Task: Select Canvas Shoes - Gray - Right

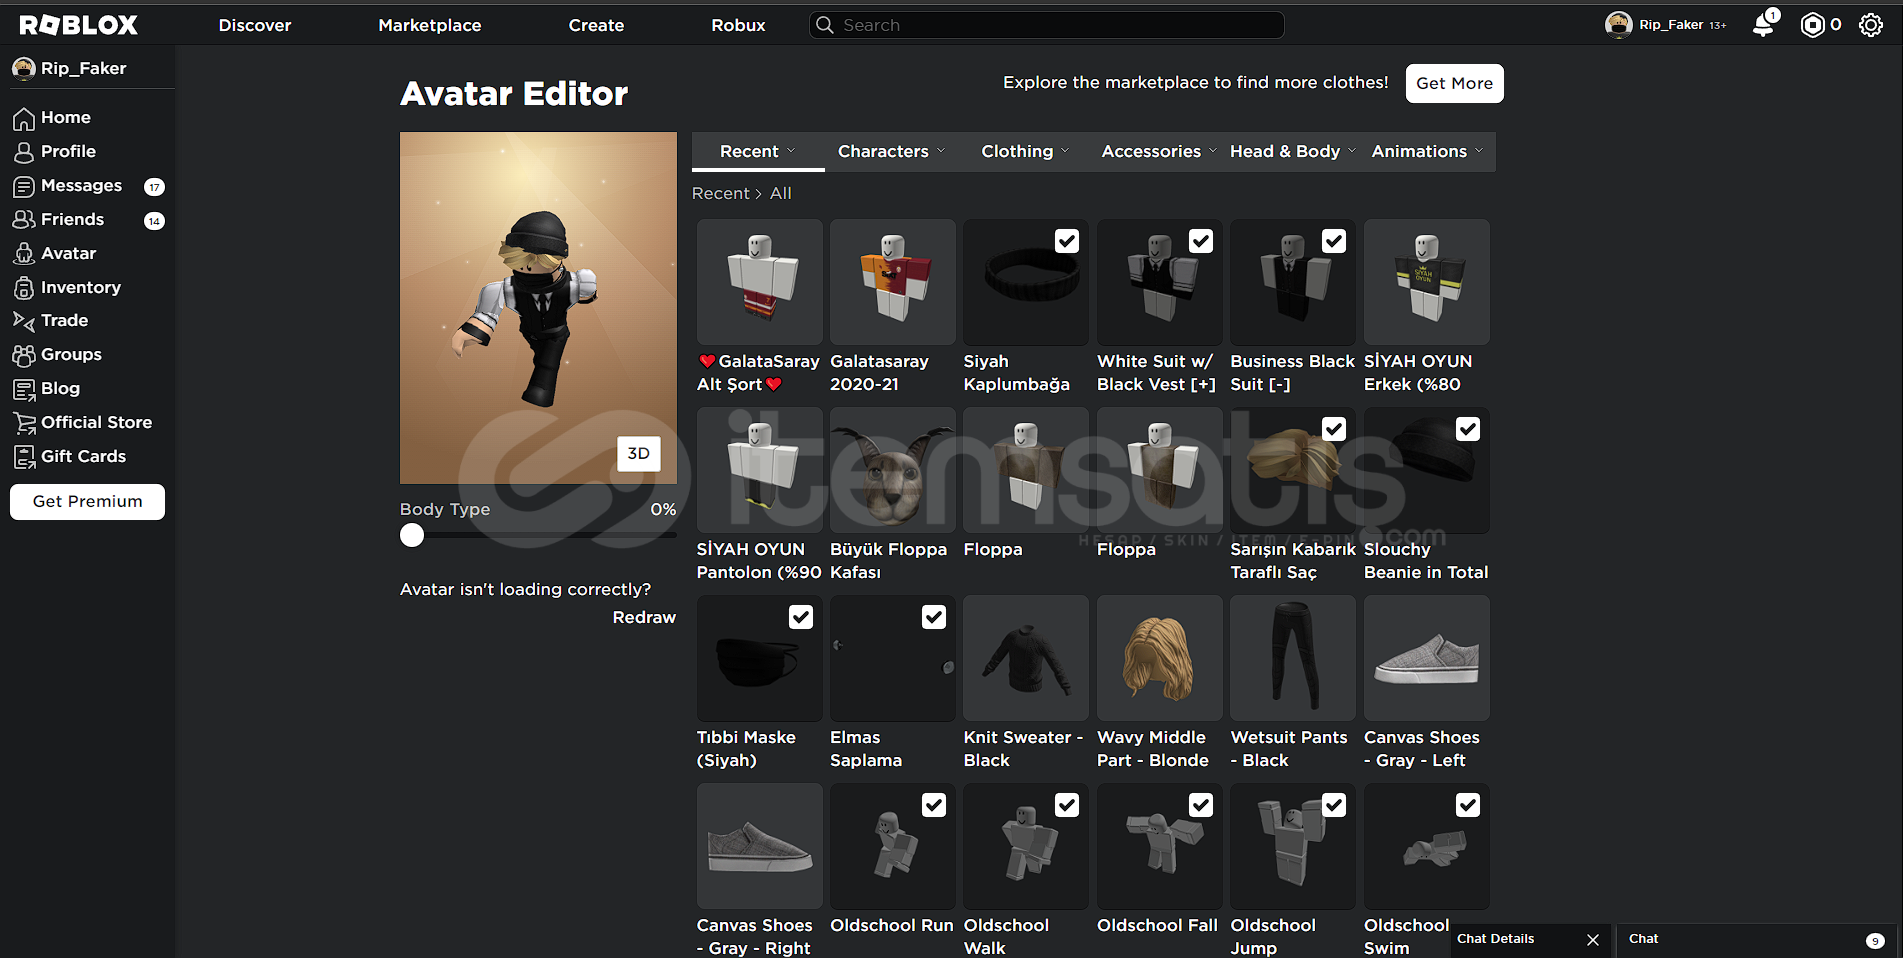Action: point(759,846)
